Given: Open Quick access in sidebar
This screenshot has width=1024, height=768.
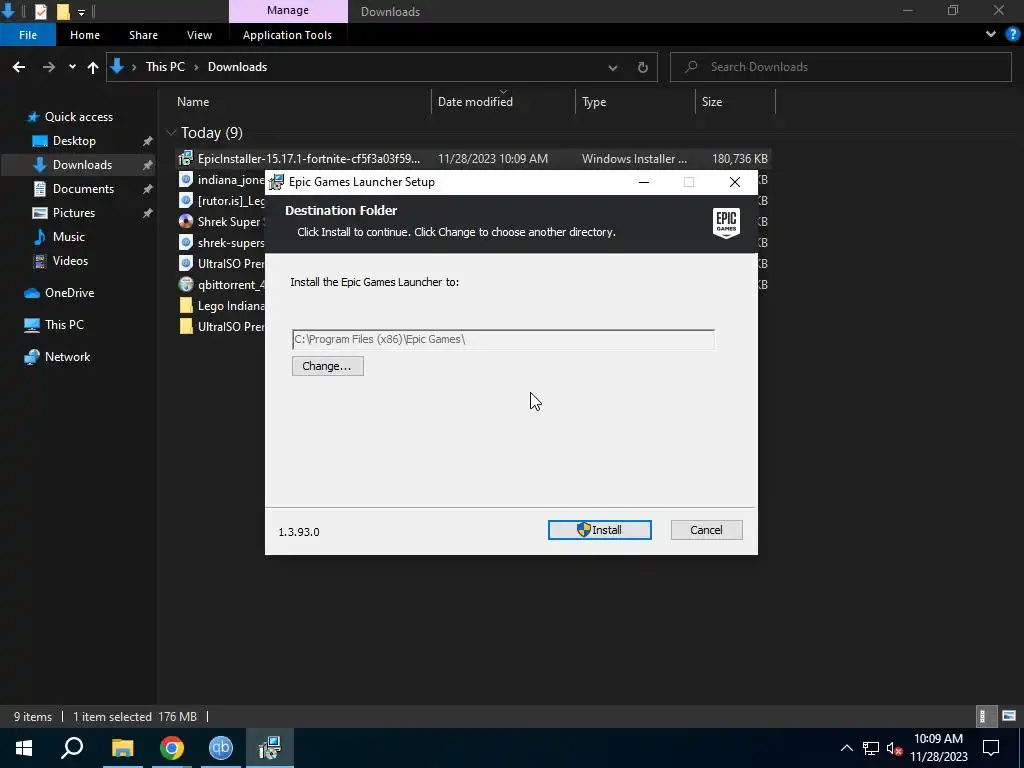Looking at the screenshot, I should [x=78, y=117].
